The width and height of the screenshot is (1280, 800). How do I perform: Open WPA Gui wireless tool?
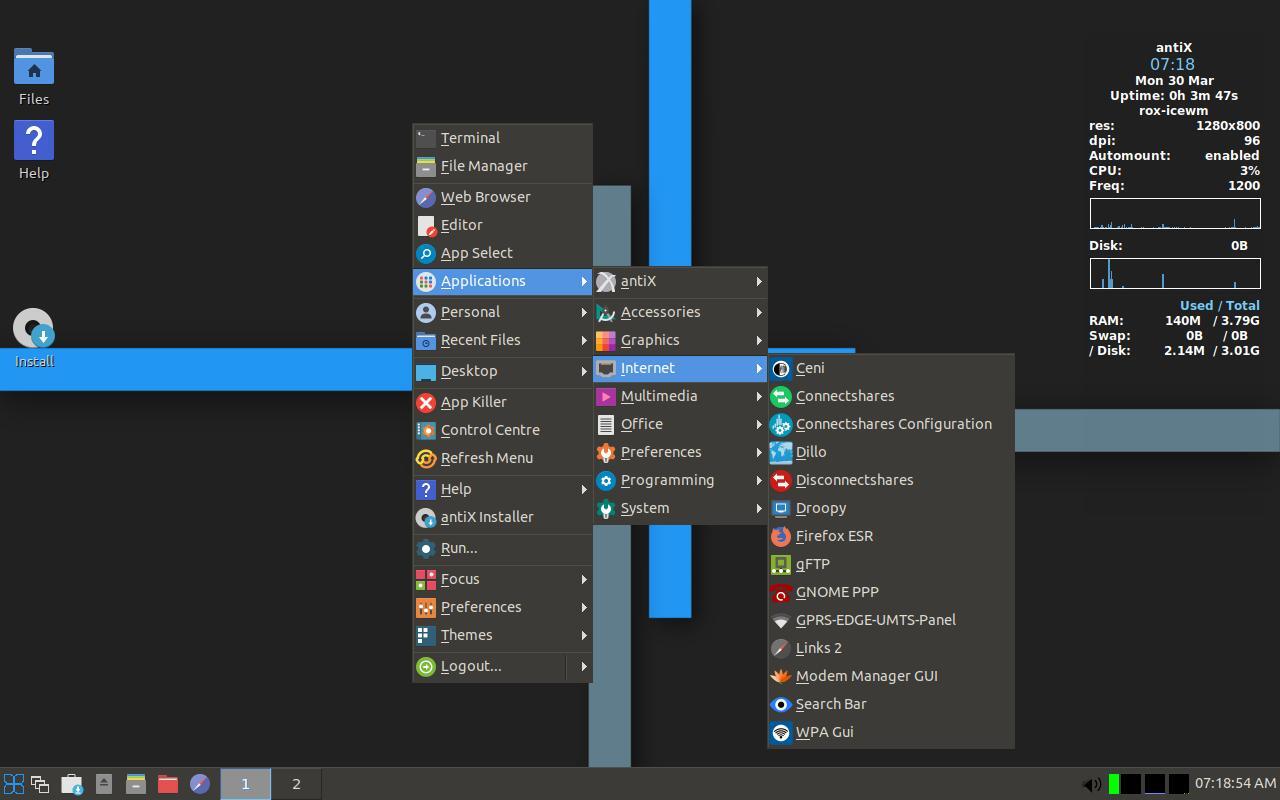(x=891, y=732)
